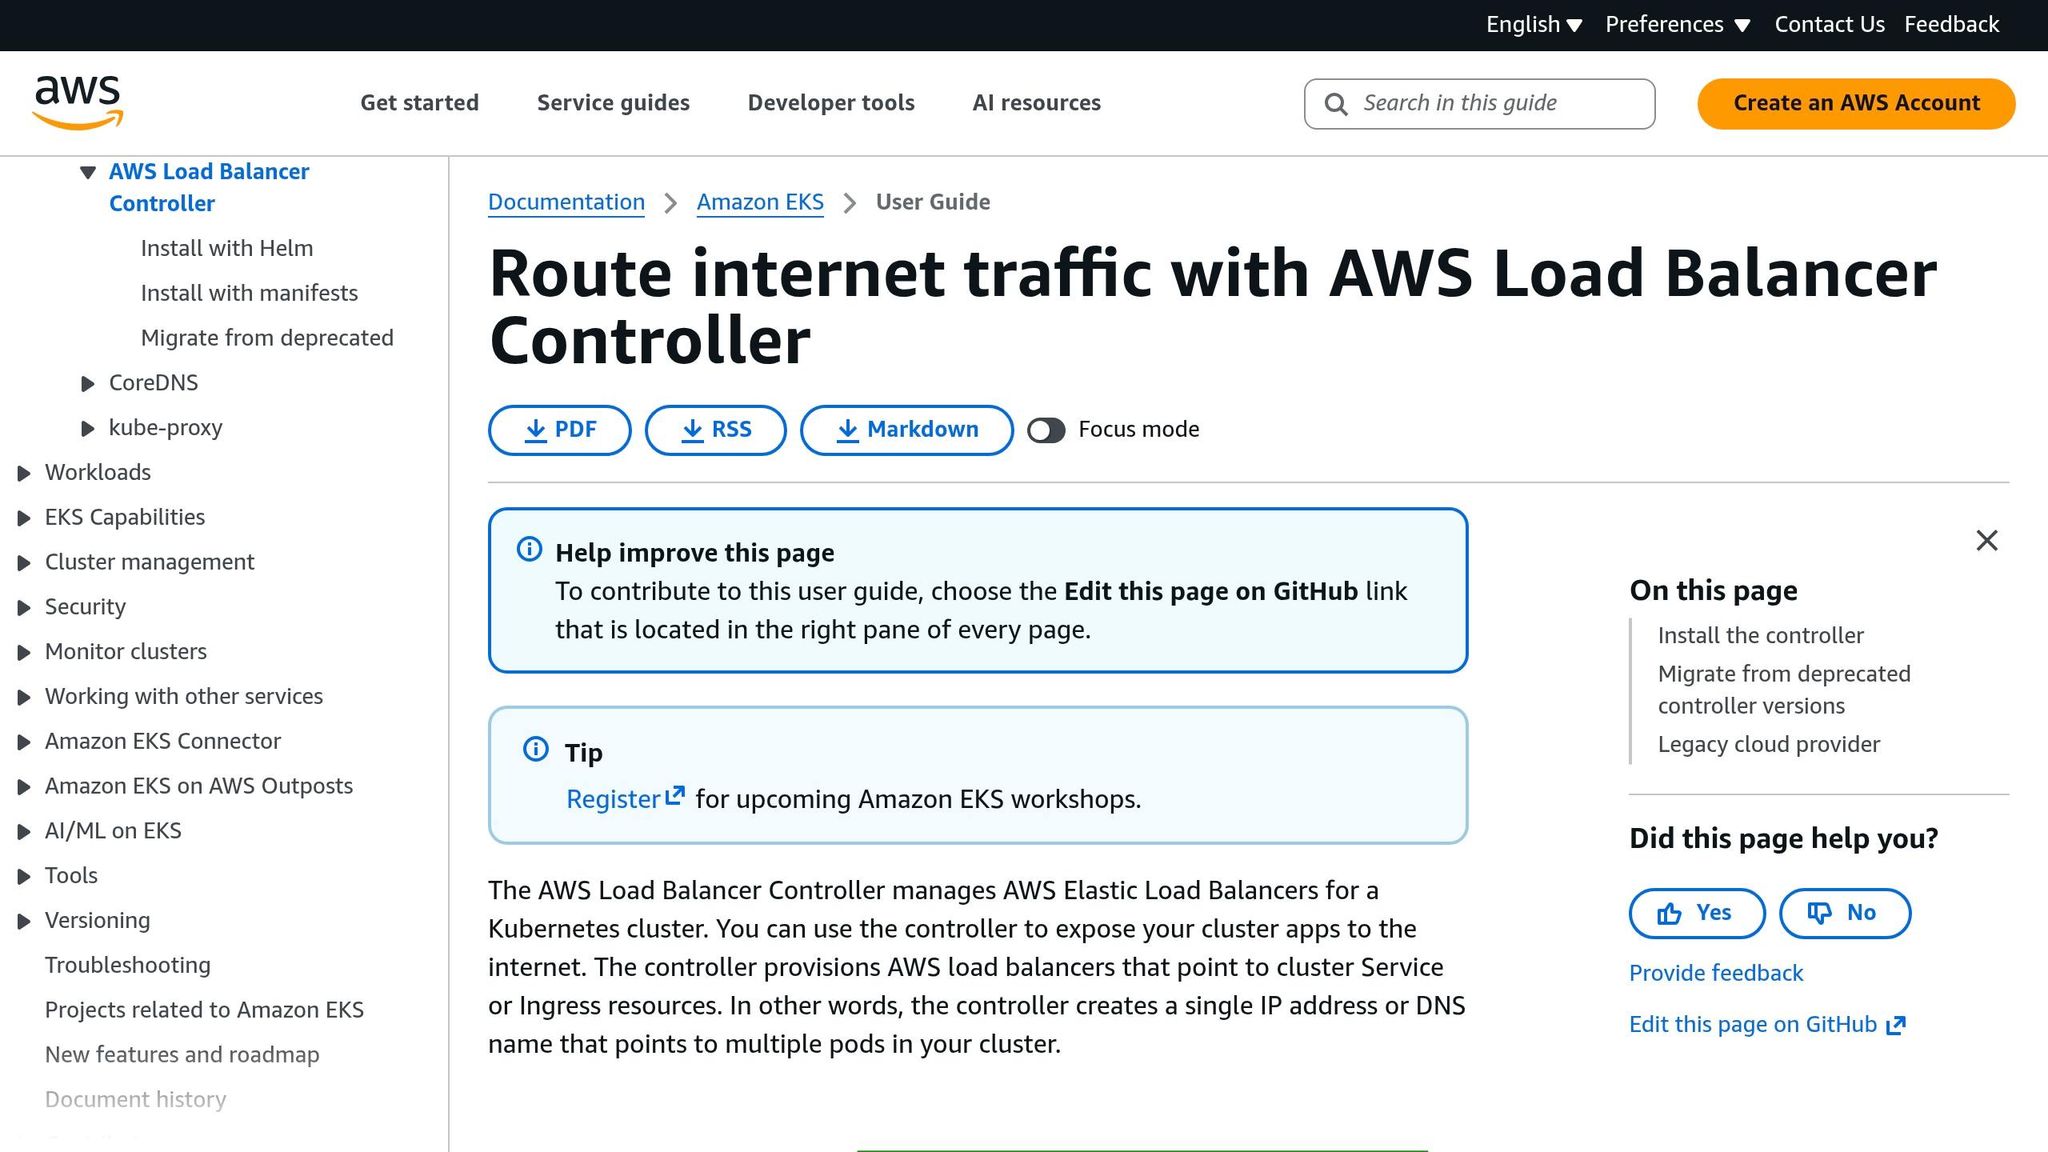The image size is (2048, 1152).
Task: Toggle Focus mode switch
Action: [x=1046, y=430]
